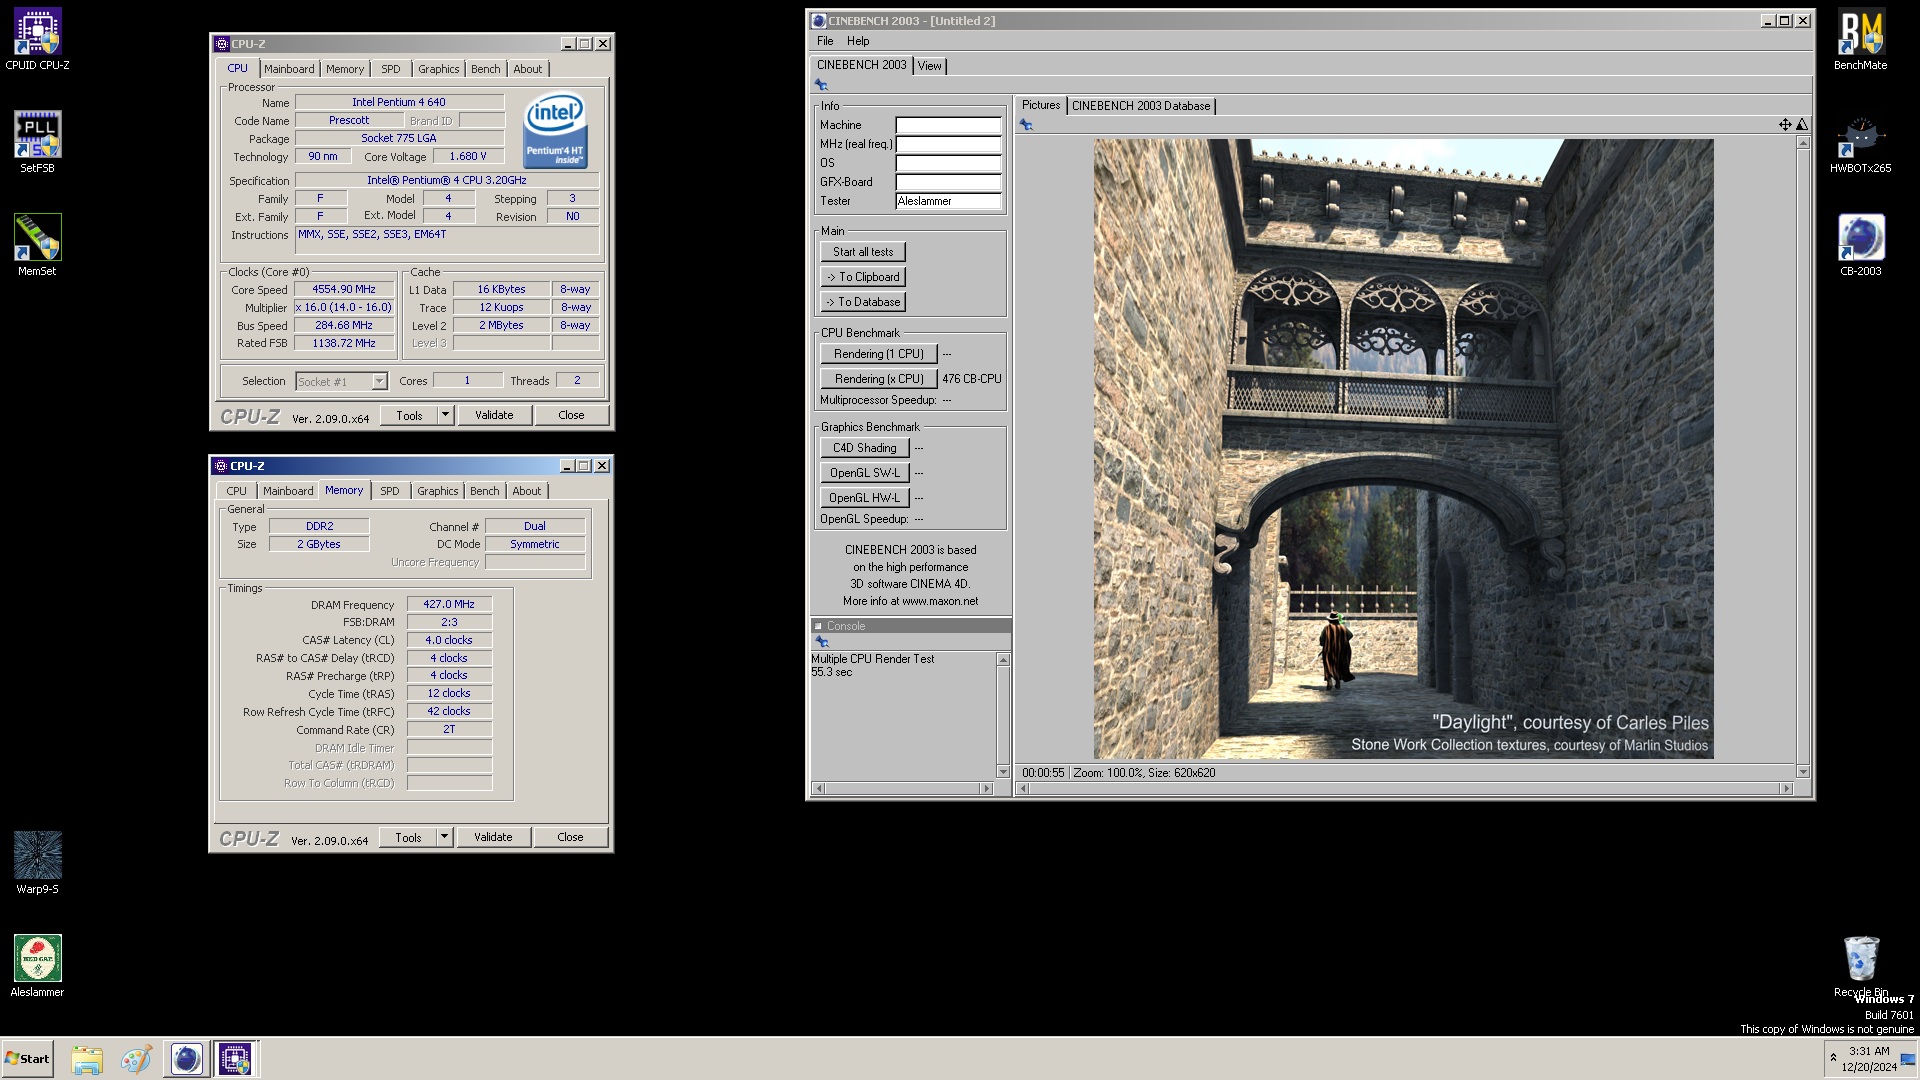This screenshot has height=1080, width=1920.
Task: Click the MHz (real freq.) field
Action: [948, 145]
